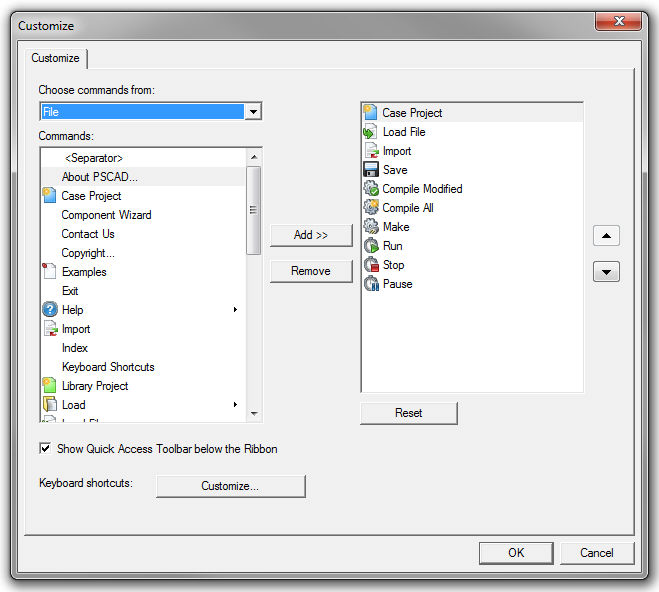This screenshot has width=659, height=592.
Task: Click the red Stop icon
Action: (370, 265)
